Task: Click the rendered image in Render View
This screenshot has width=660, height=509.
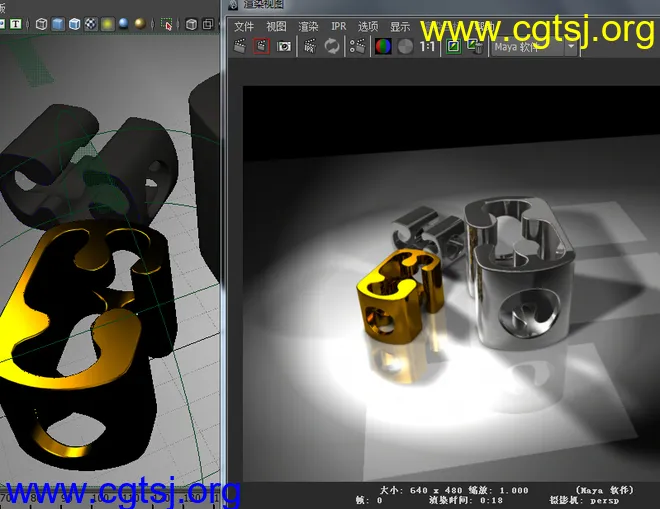Action: click(x=451, y=283)
